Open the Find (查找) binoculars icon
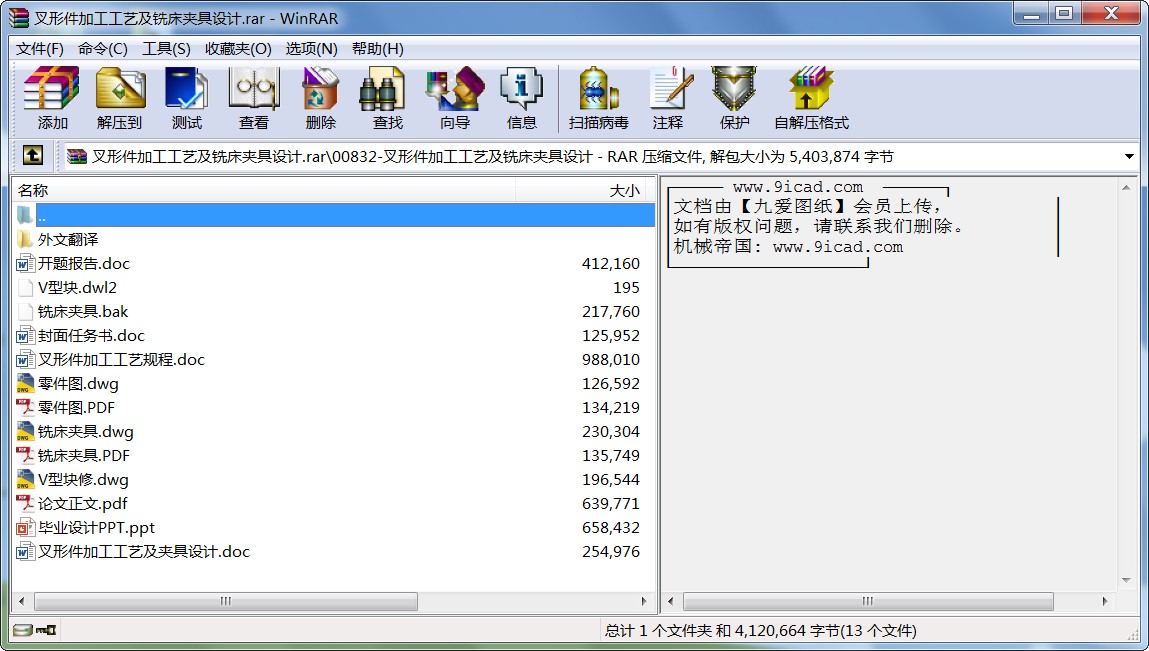1149x651 pixels. point(387,98)
